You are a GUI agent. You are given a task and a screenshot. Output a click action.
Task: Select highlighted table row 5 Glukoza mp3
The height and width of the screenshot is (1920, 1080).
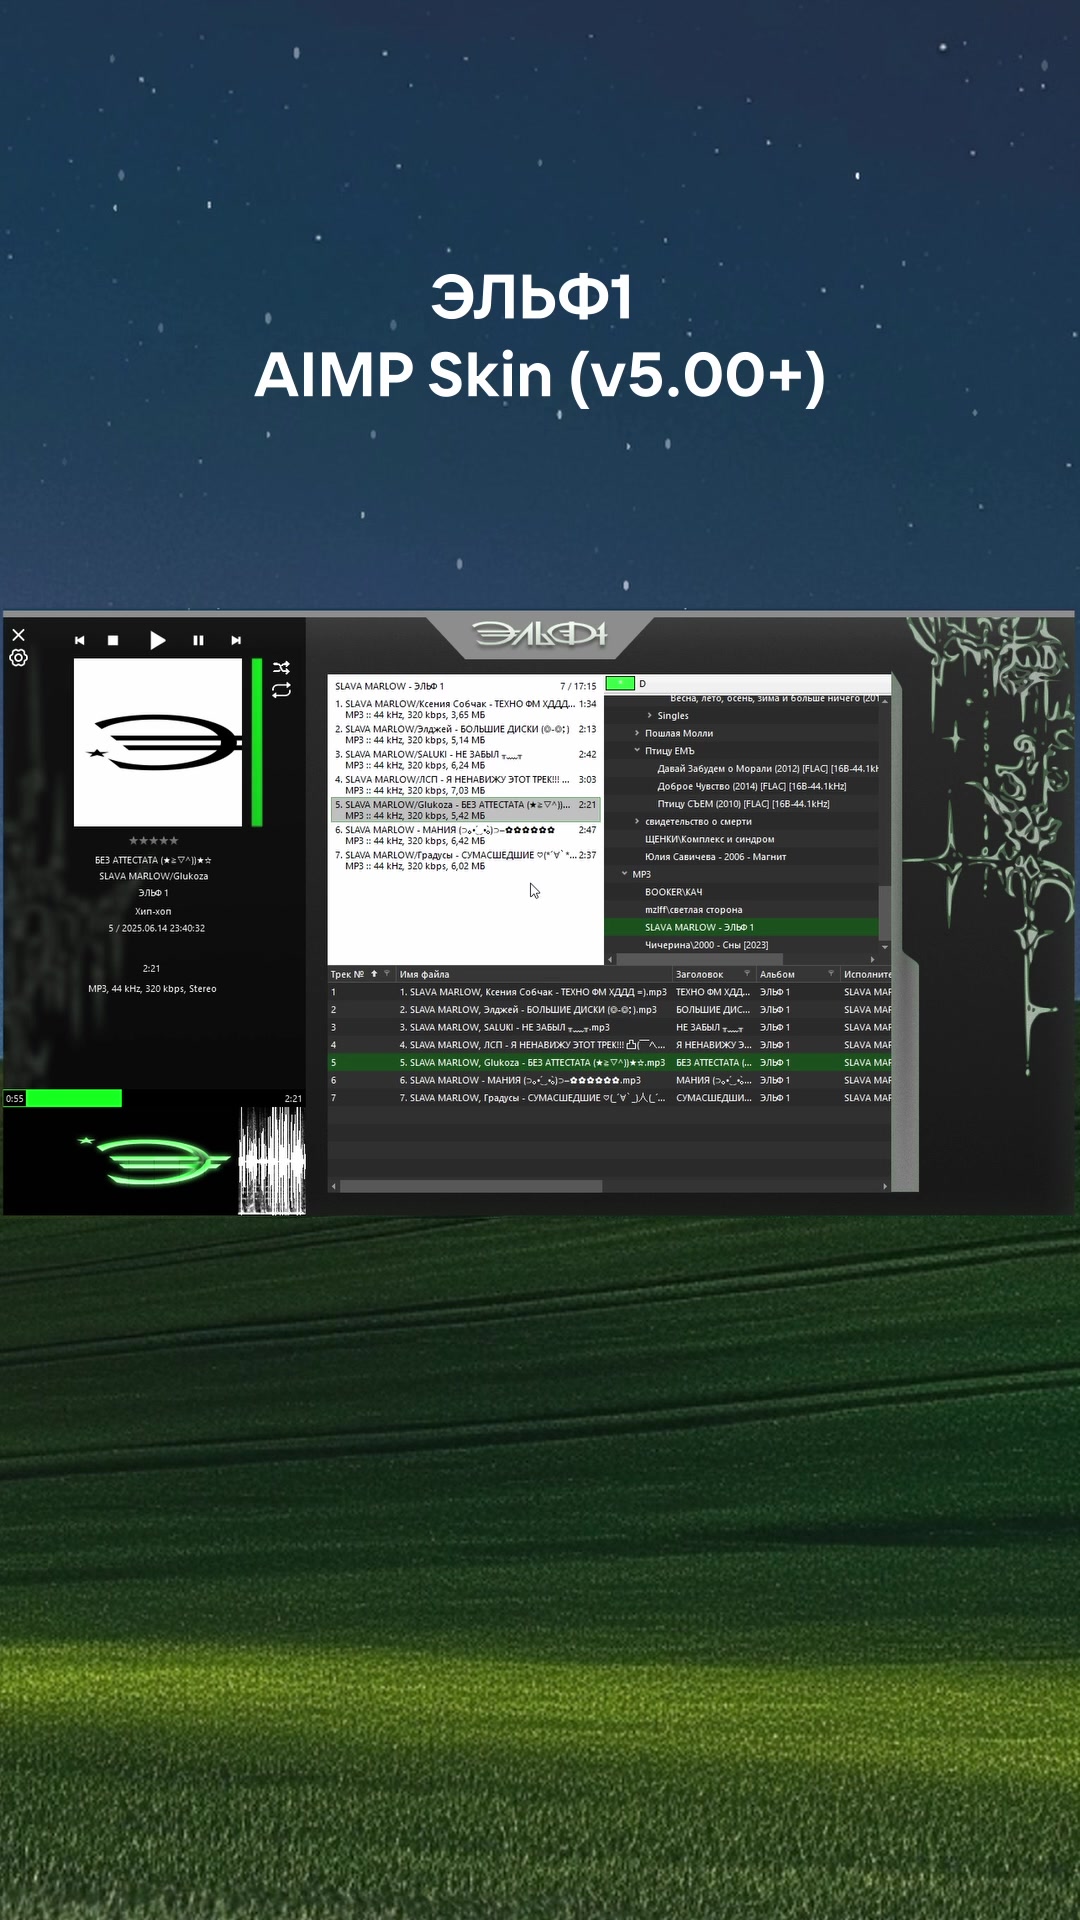[609, 1062]
